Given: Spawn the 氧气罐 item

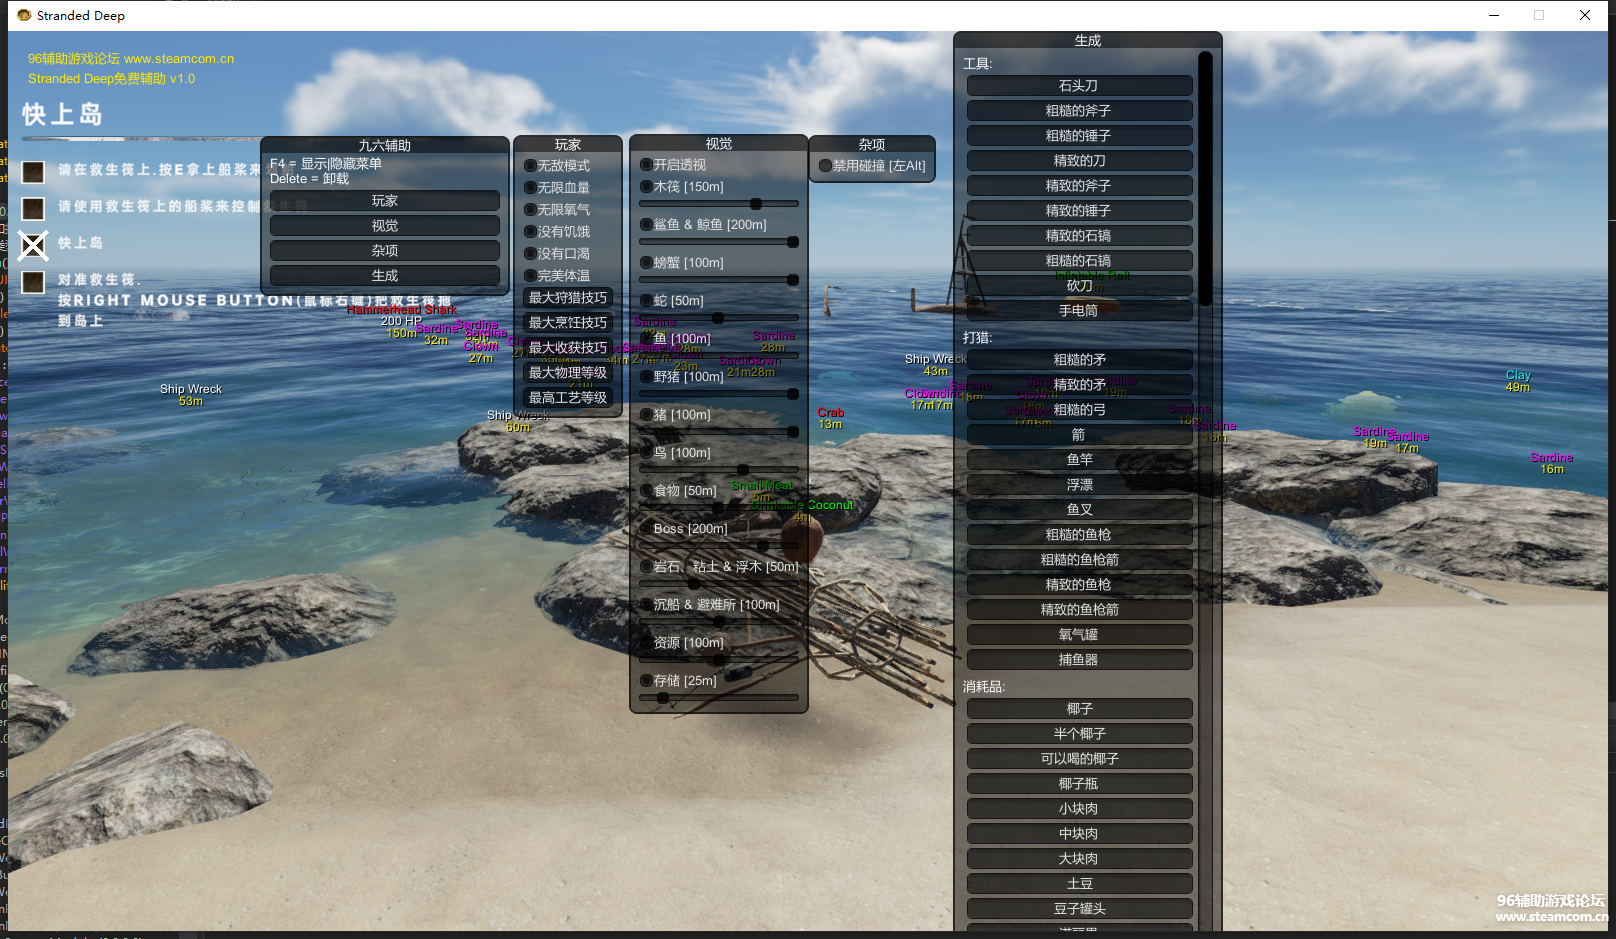Looking at the screenshot, I should point(1079,635).
